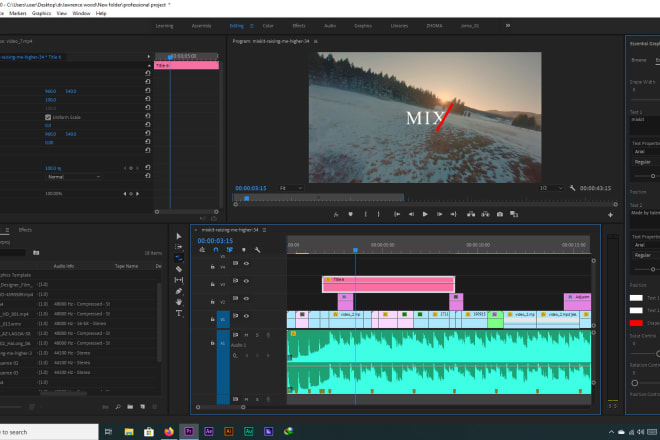Click the Title 6 clip on track V3
Screen dimensions: 660x440
tap(388, 284)
